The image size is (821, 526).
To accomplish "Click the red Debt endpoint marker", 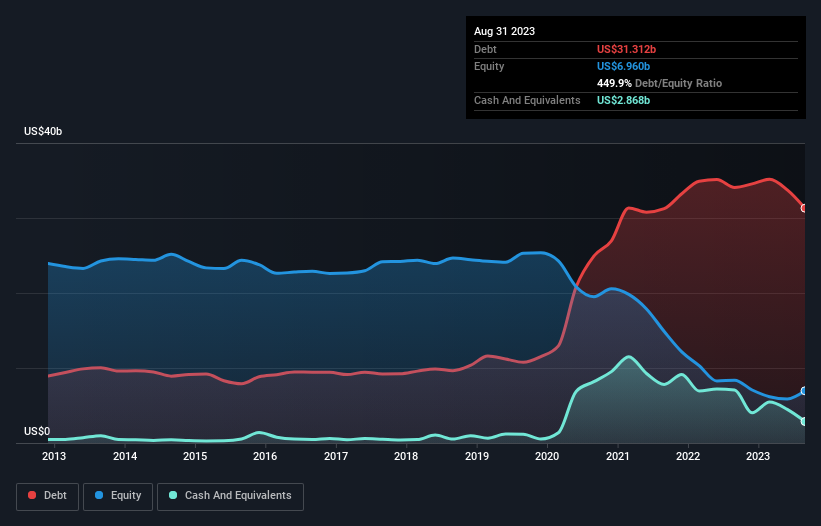I will pos(805,208).
